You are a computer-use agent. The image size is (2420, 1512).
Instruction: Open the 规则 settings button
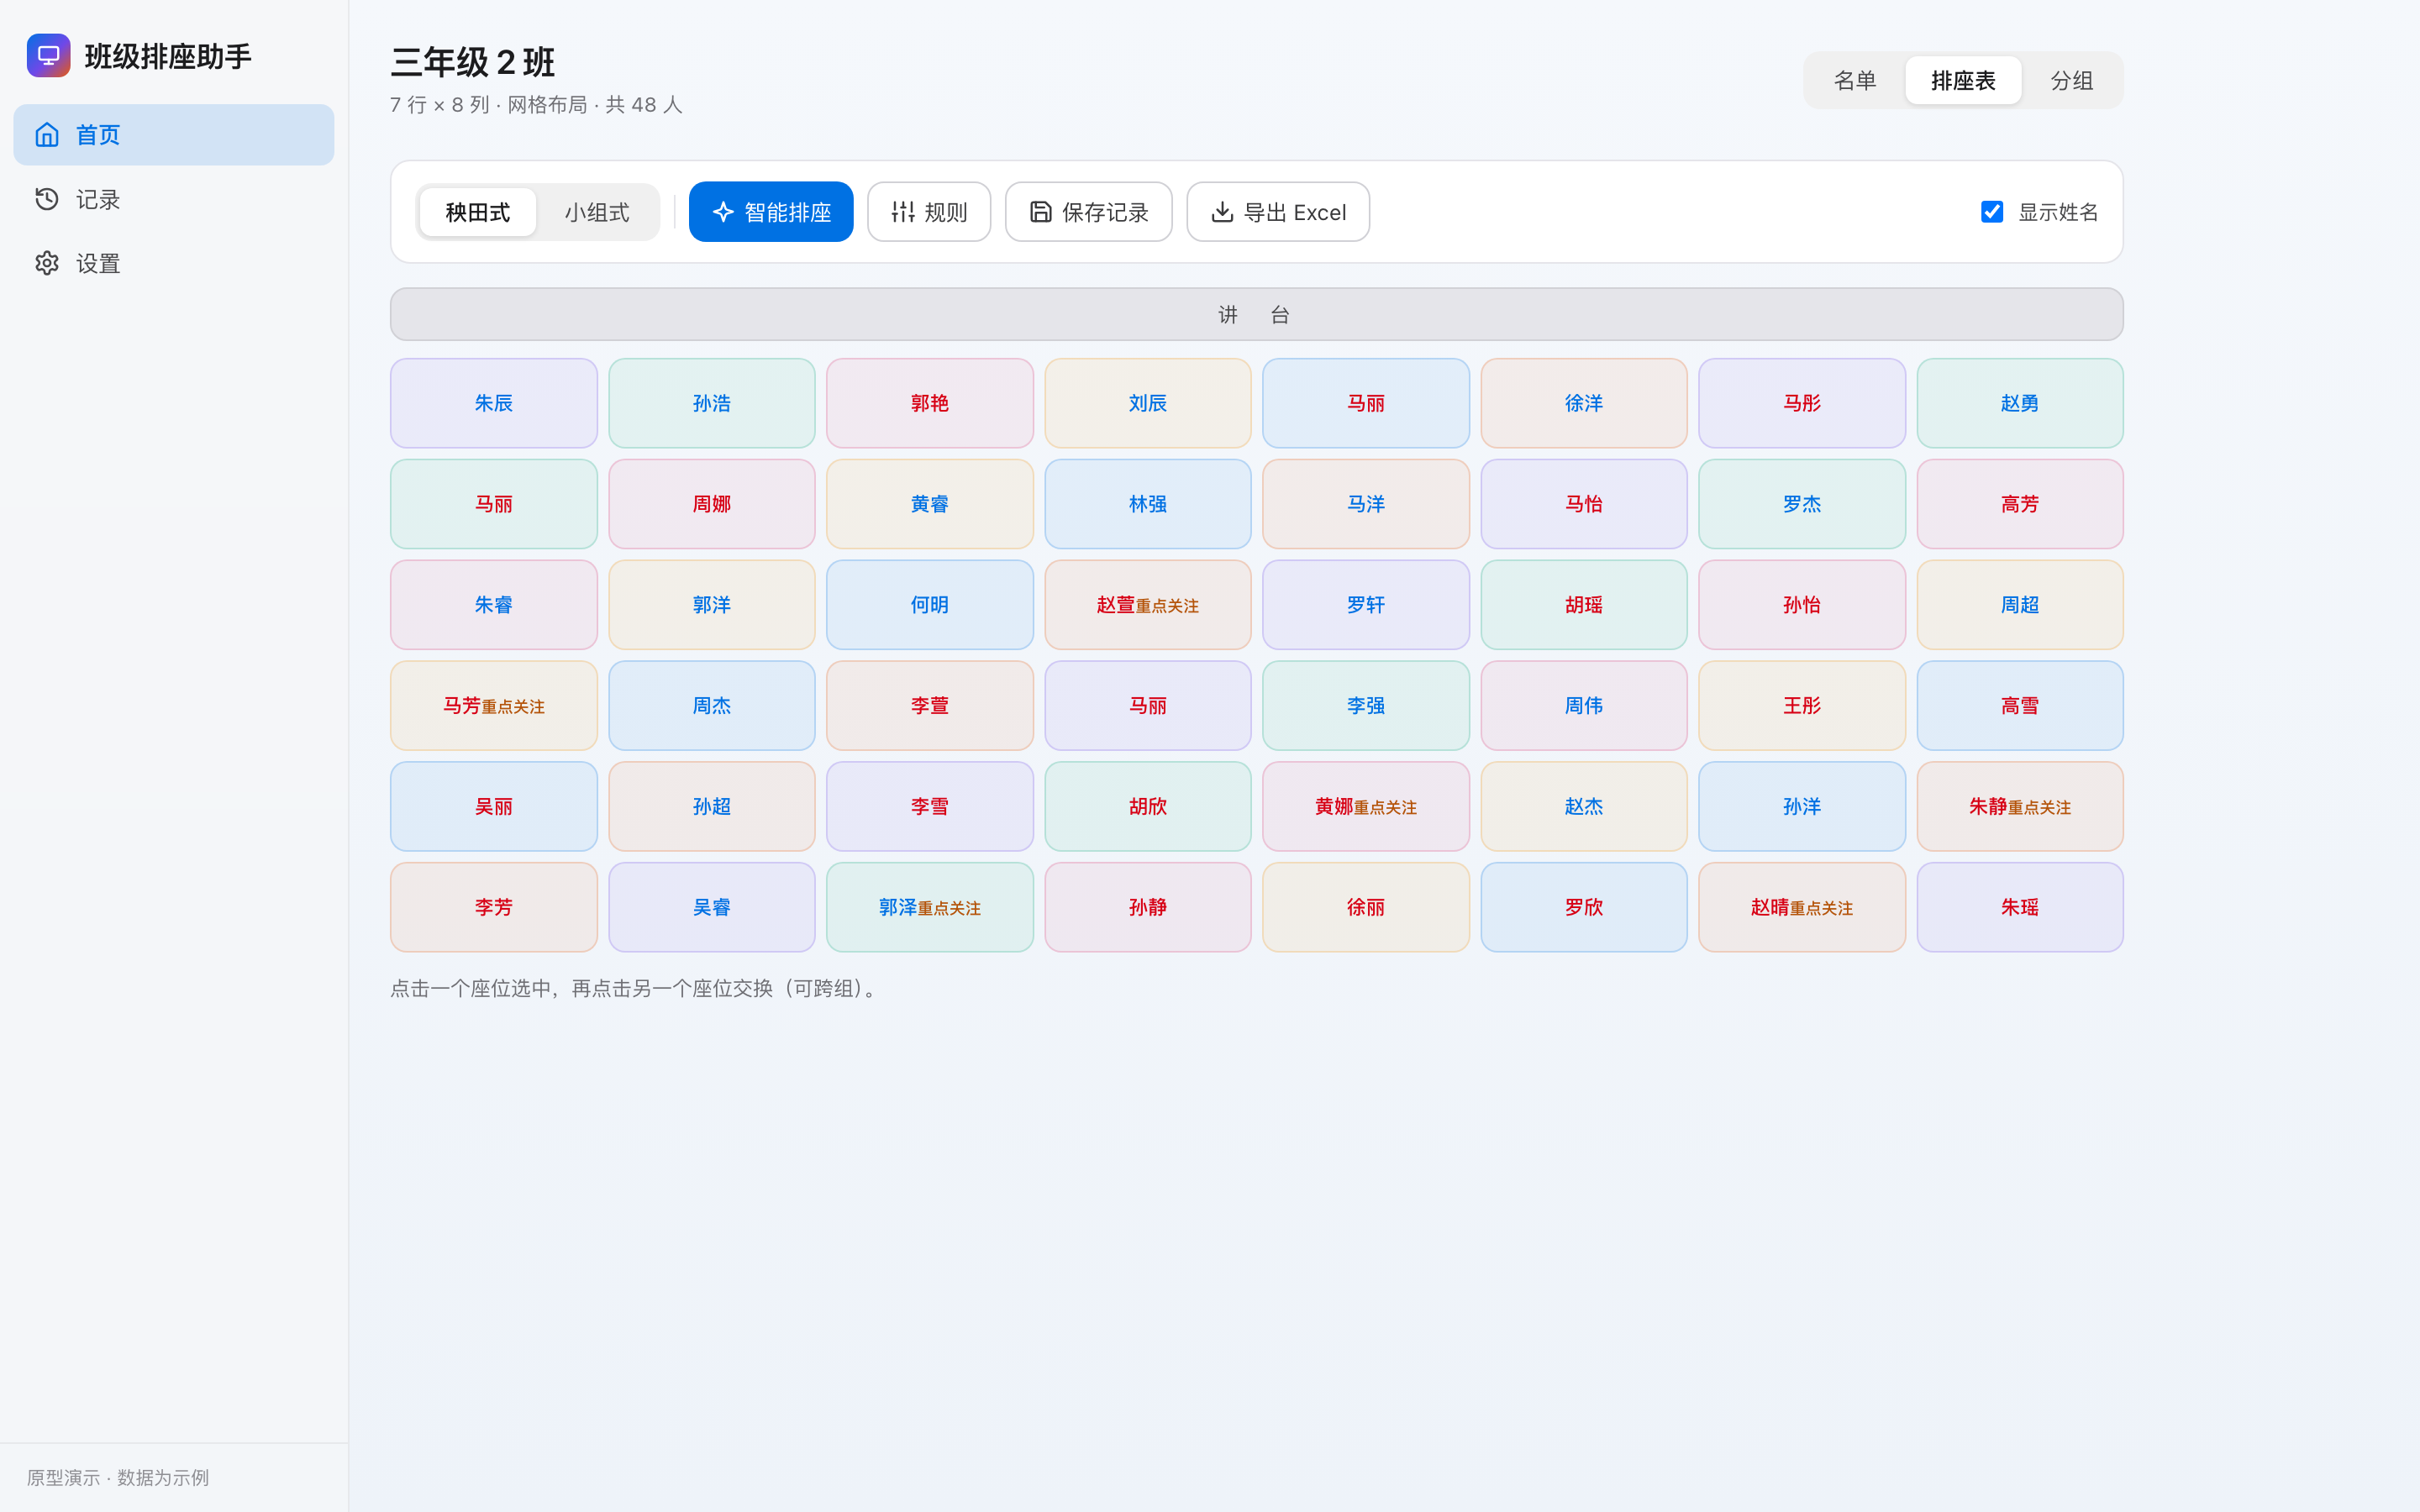pyautogui.click(x=929, y=212)
